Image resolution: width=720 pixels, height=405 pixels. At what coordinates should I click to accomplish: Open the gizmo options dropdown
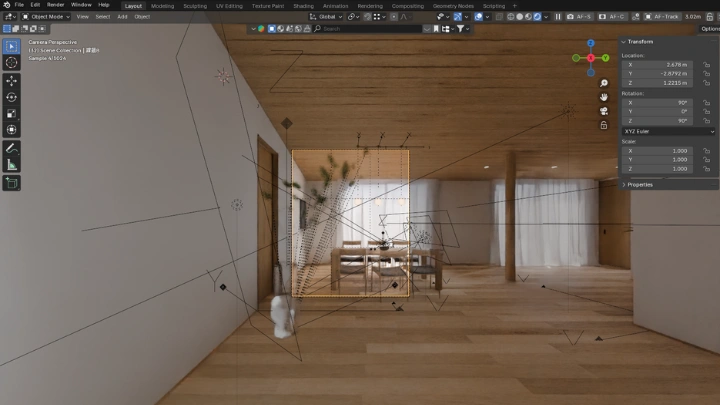(x=466, y=17)
